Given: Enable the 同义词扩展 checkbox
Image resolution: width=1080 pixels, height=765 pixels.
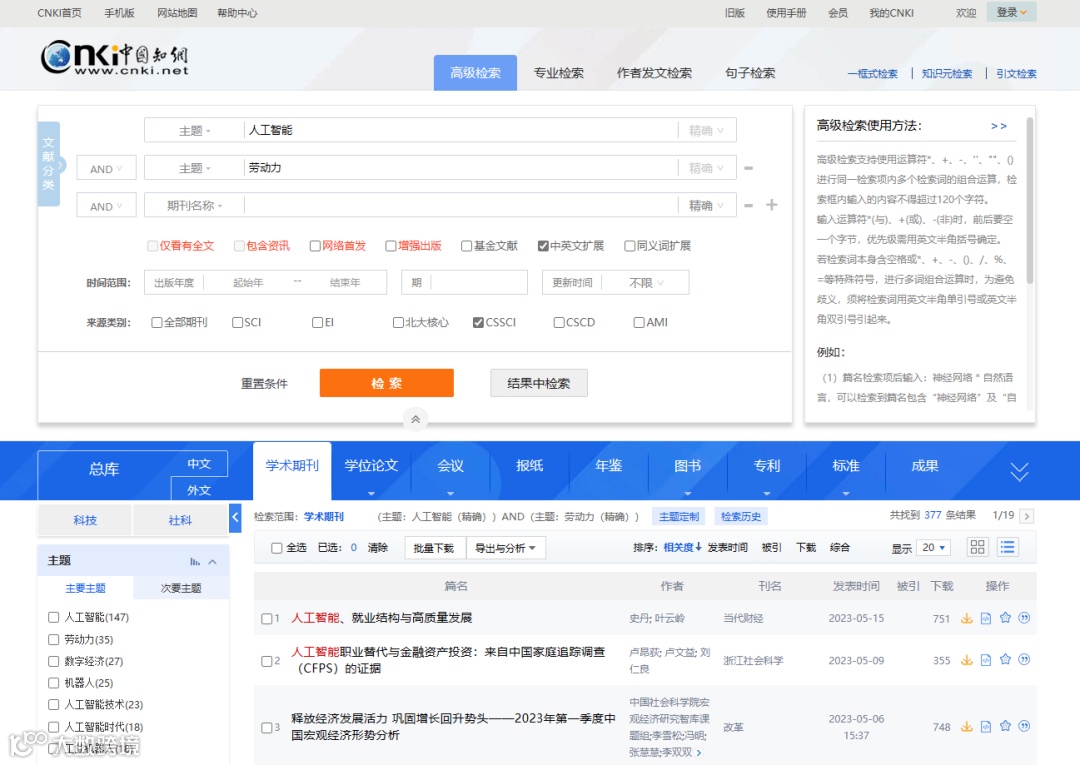Looking at the screenshot, I should (x=630, y=246).
